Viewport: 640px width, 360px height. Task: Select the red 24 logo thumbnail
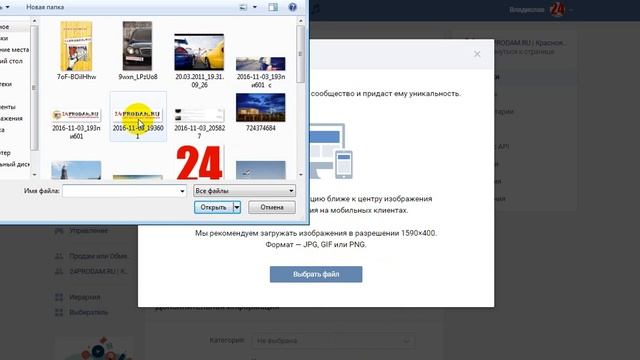pyautogui.click(x=199, y=163)
